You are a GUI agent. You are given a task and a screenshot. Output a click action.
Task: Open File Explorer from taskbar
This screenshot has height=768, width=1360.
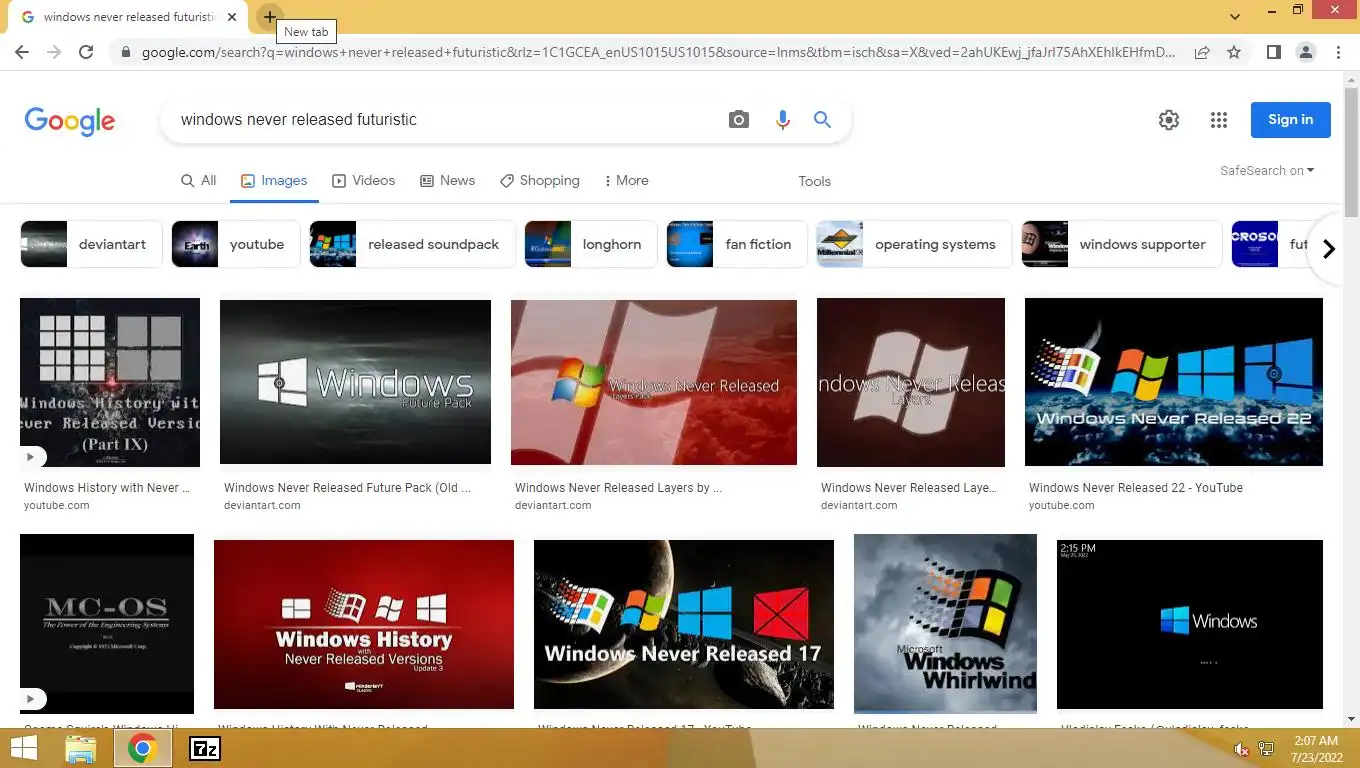(81, 748)
